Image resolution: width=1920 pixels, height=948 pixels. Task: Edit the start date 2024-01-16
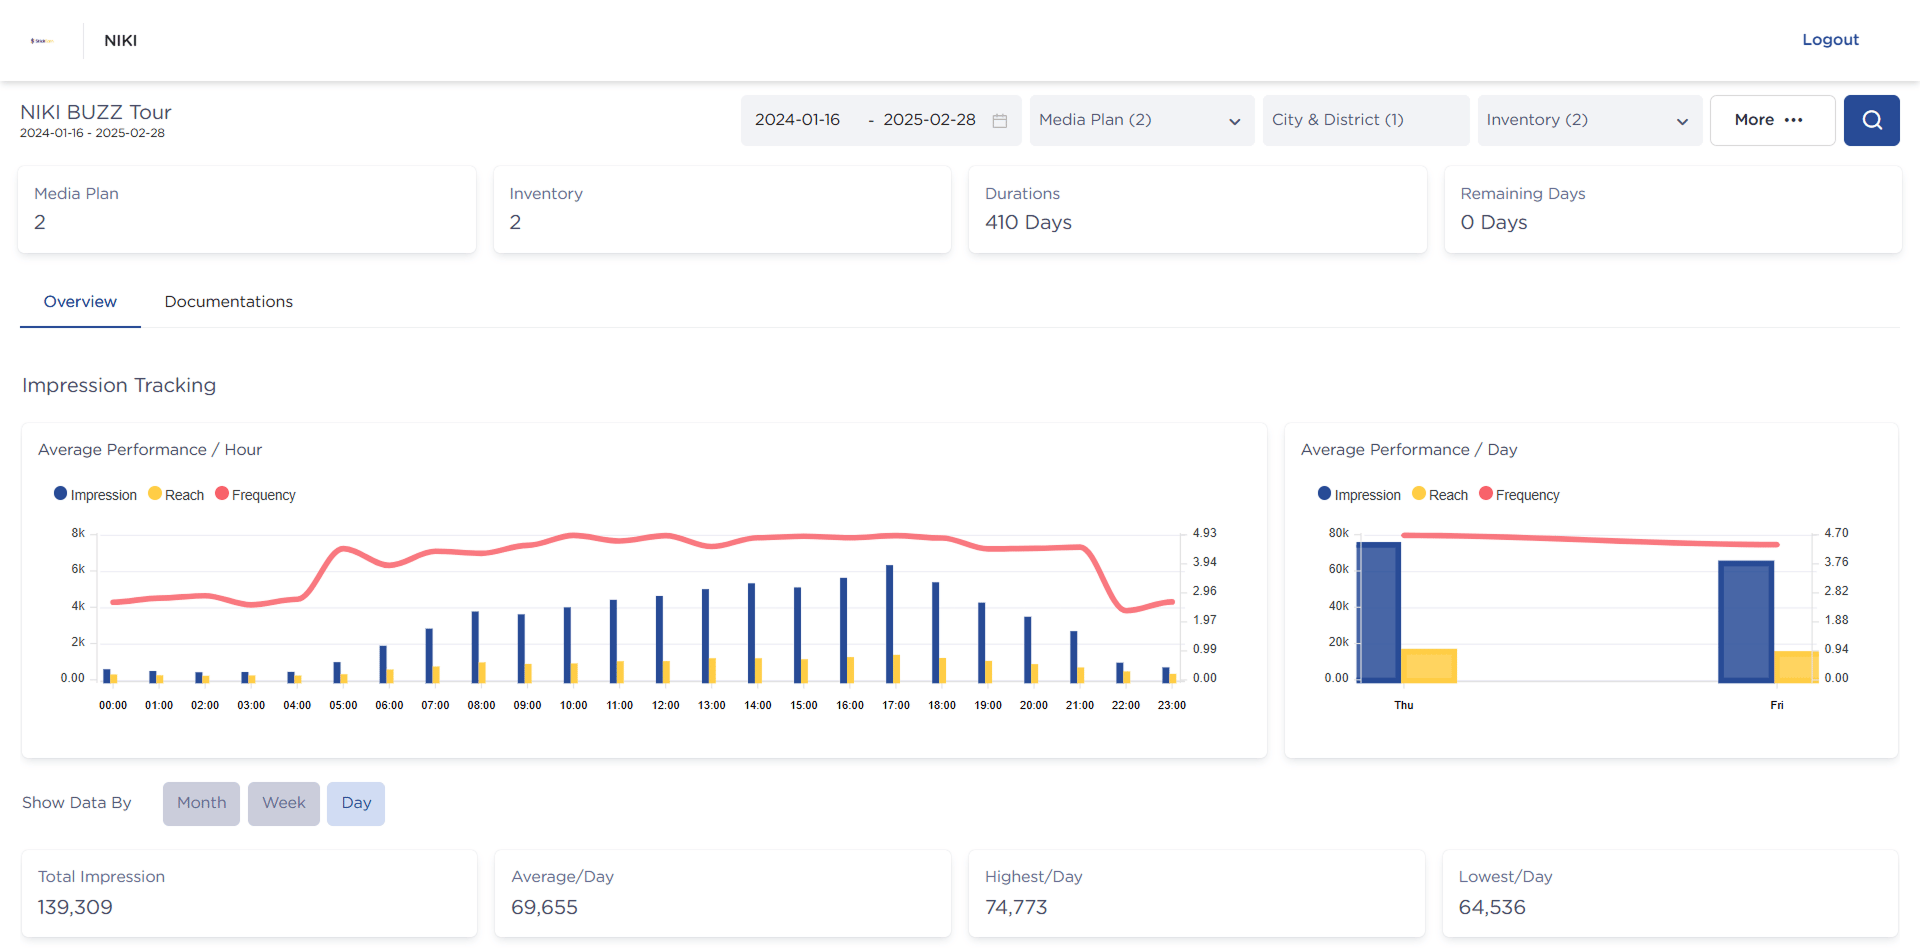(797, 120)
